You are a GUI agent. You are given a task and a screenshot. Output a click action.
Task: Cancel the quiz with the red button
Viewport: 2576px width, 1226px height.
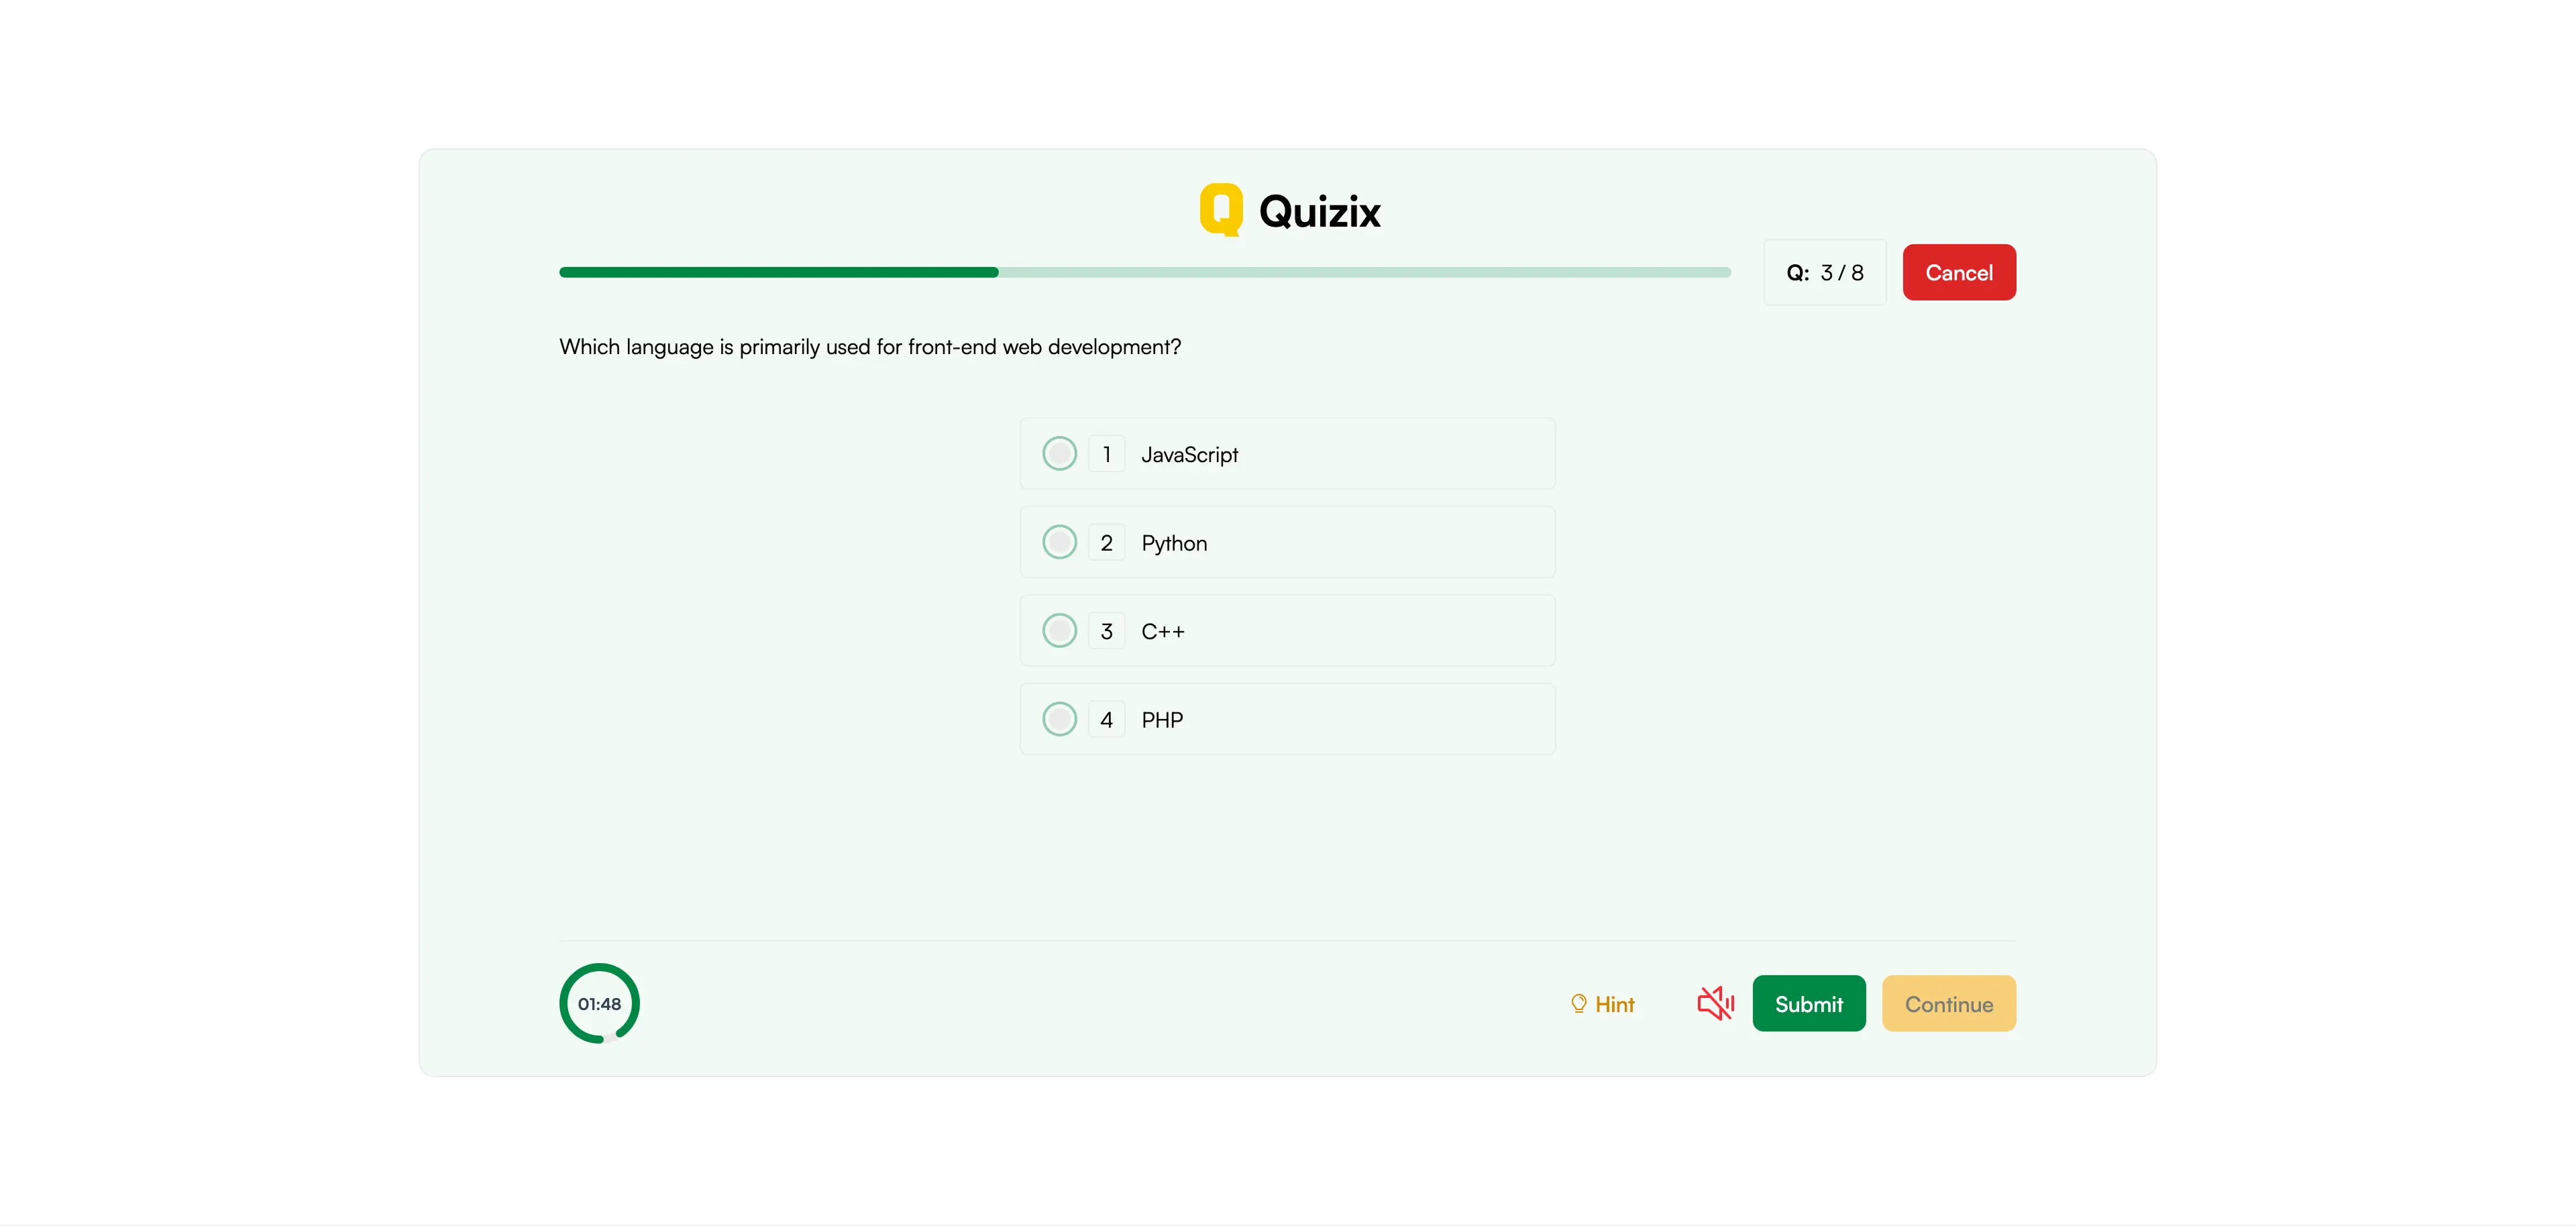[x=1958, y=272]
